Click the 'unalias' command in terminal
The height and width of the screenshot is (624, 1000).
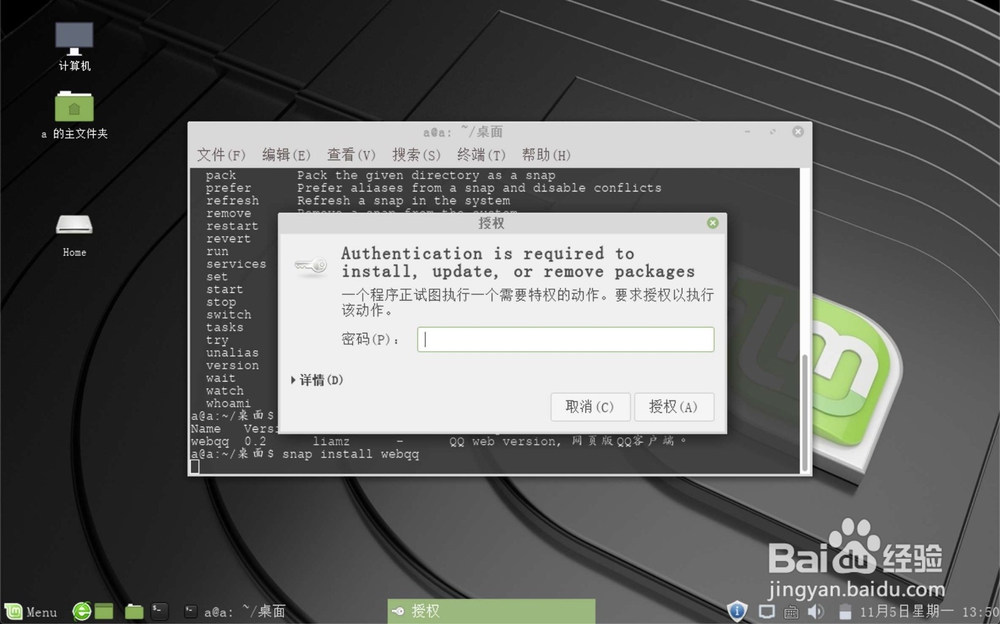coord(232,353)
